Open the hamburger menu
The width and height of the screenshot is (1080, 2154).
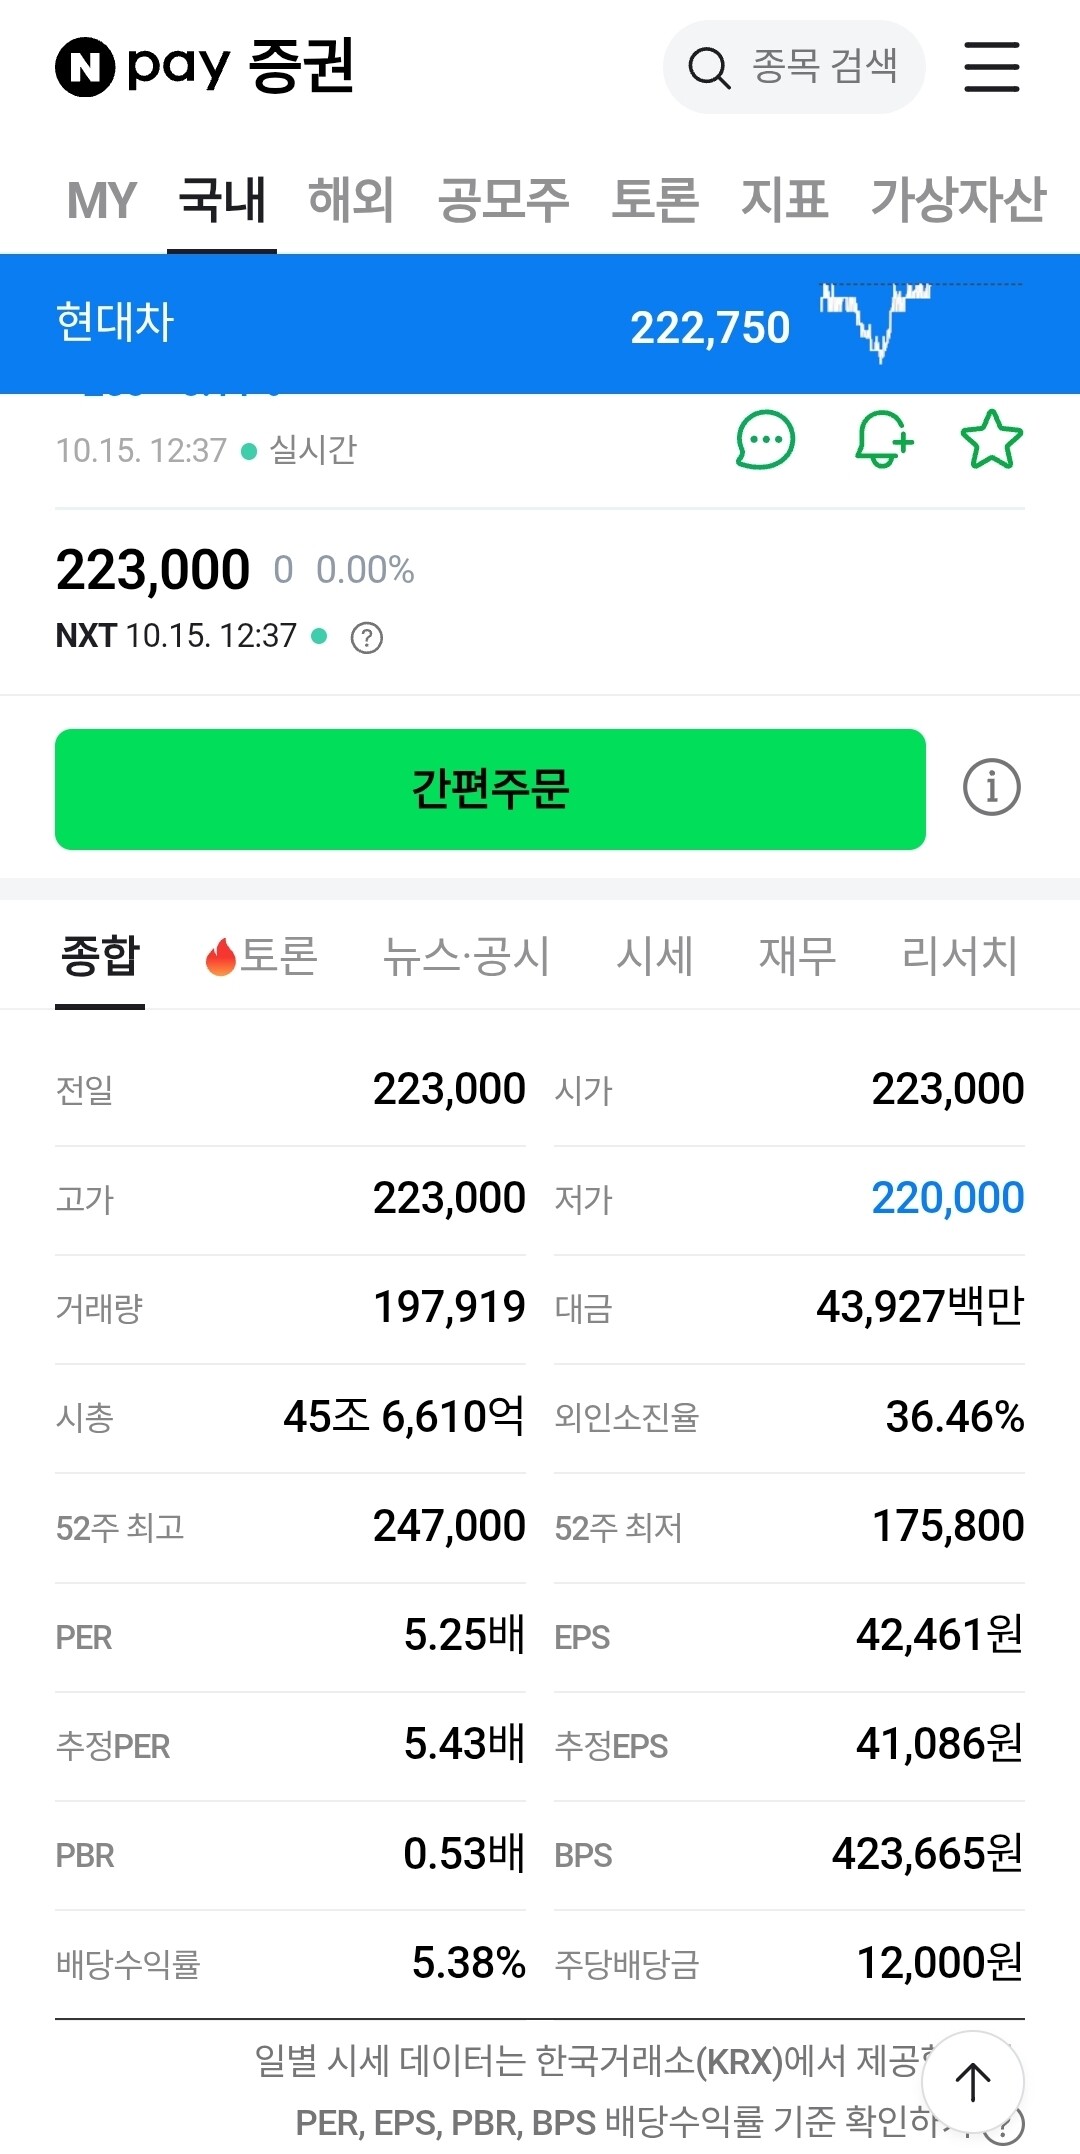pyautogui.click(x=991, y=67)
